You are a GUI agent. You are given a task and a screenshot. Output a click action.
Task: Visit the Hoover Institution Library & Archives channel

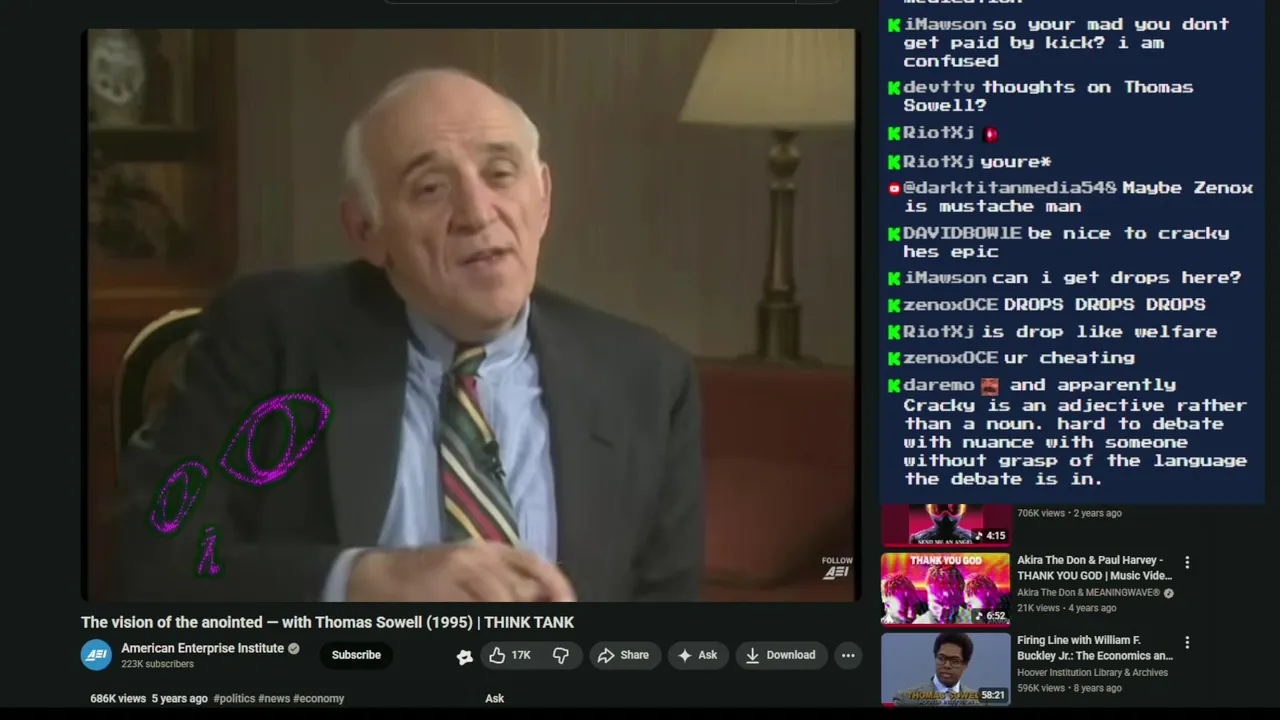(1092, 673)
